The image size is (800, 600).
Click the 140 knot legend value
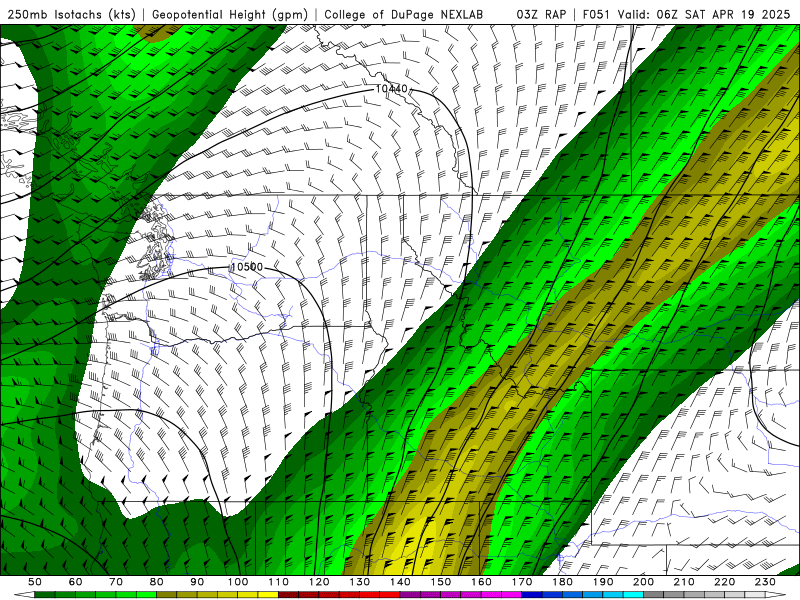[400, 582]
